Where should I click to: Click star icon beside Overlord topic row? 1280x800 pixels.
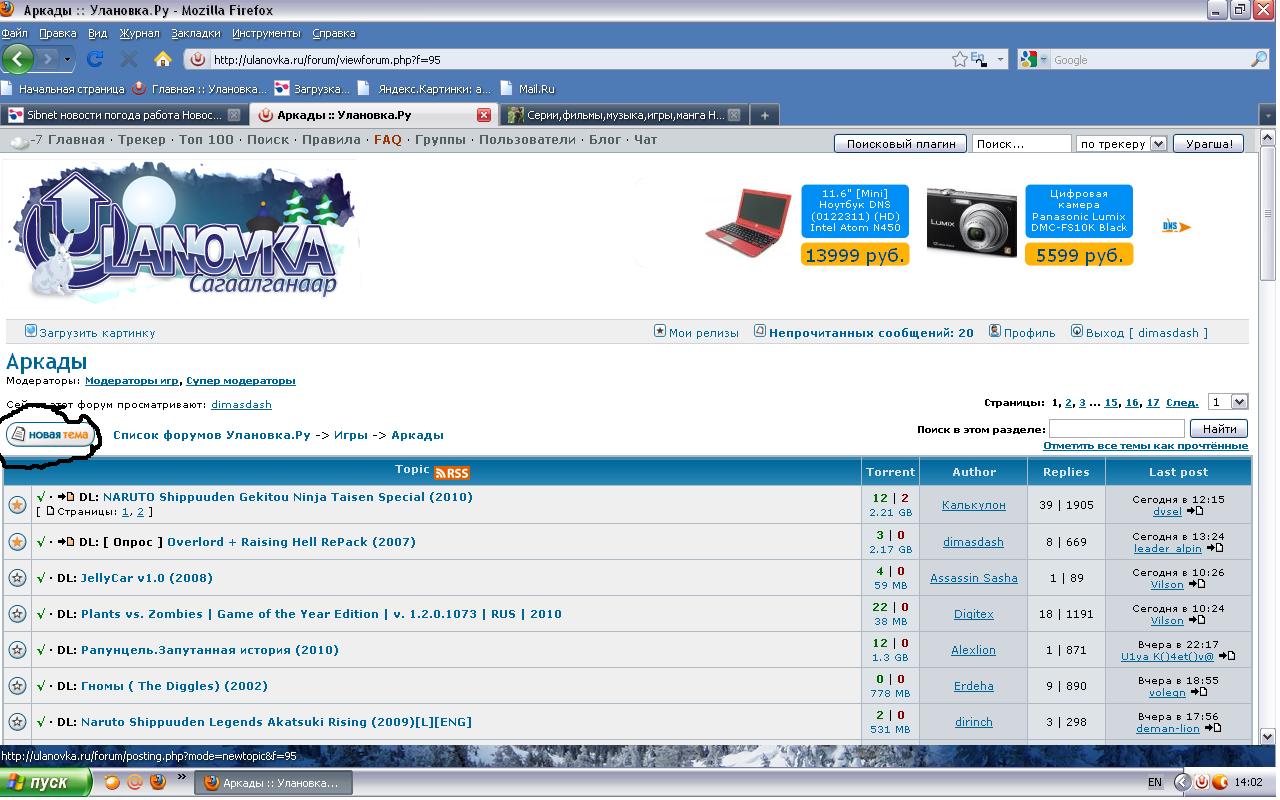coord(17,542)
